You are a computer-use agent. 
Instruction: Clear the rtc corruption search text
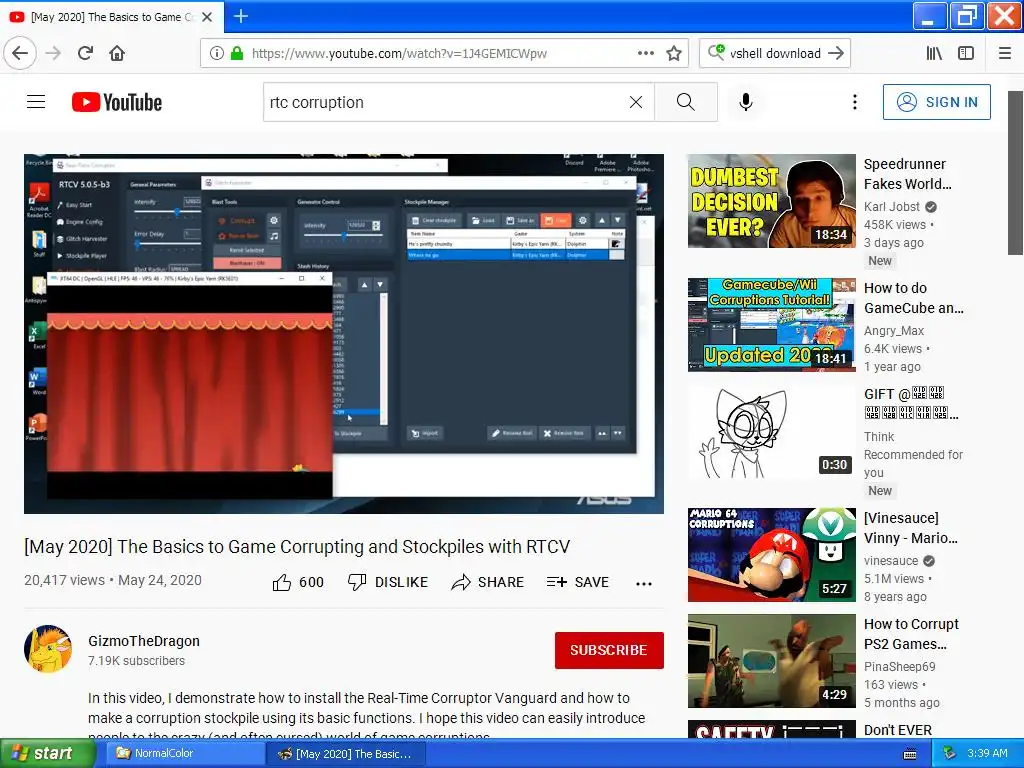pos(635,102)
